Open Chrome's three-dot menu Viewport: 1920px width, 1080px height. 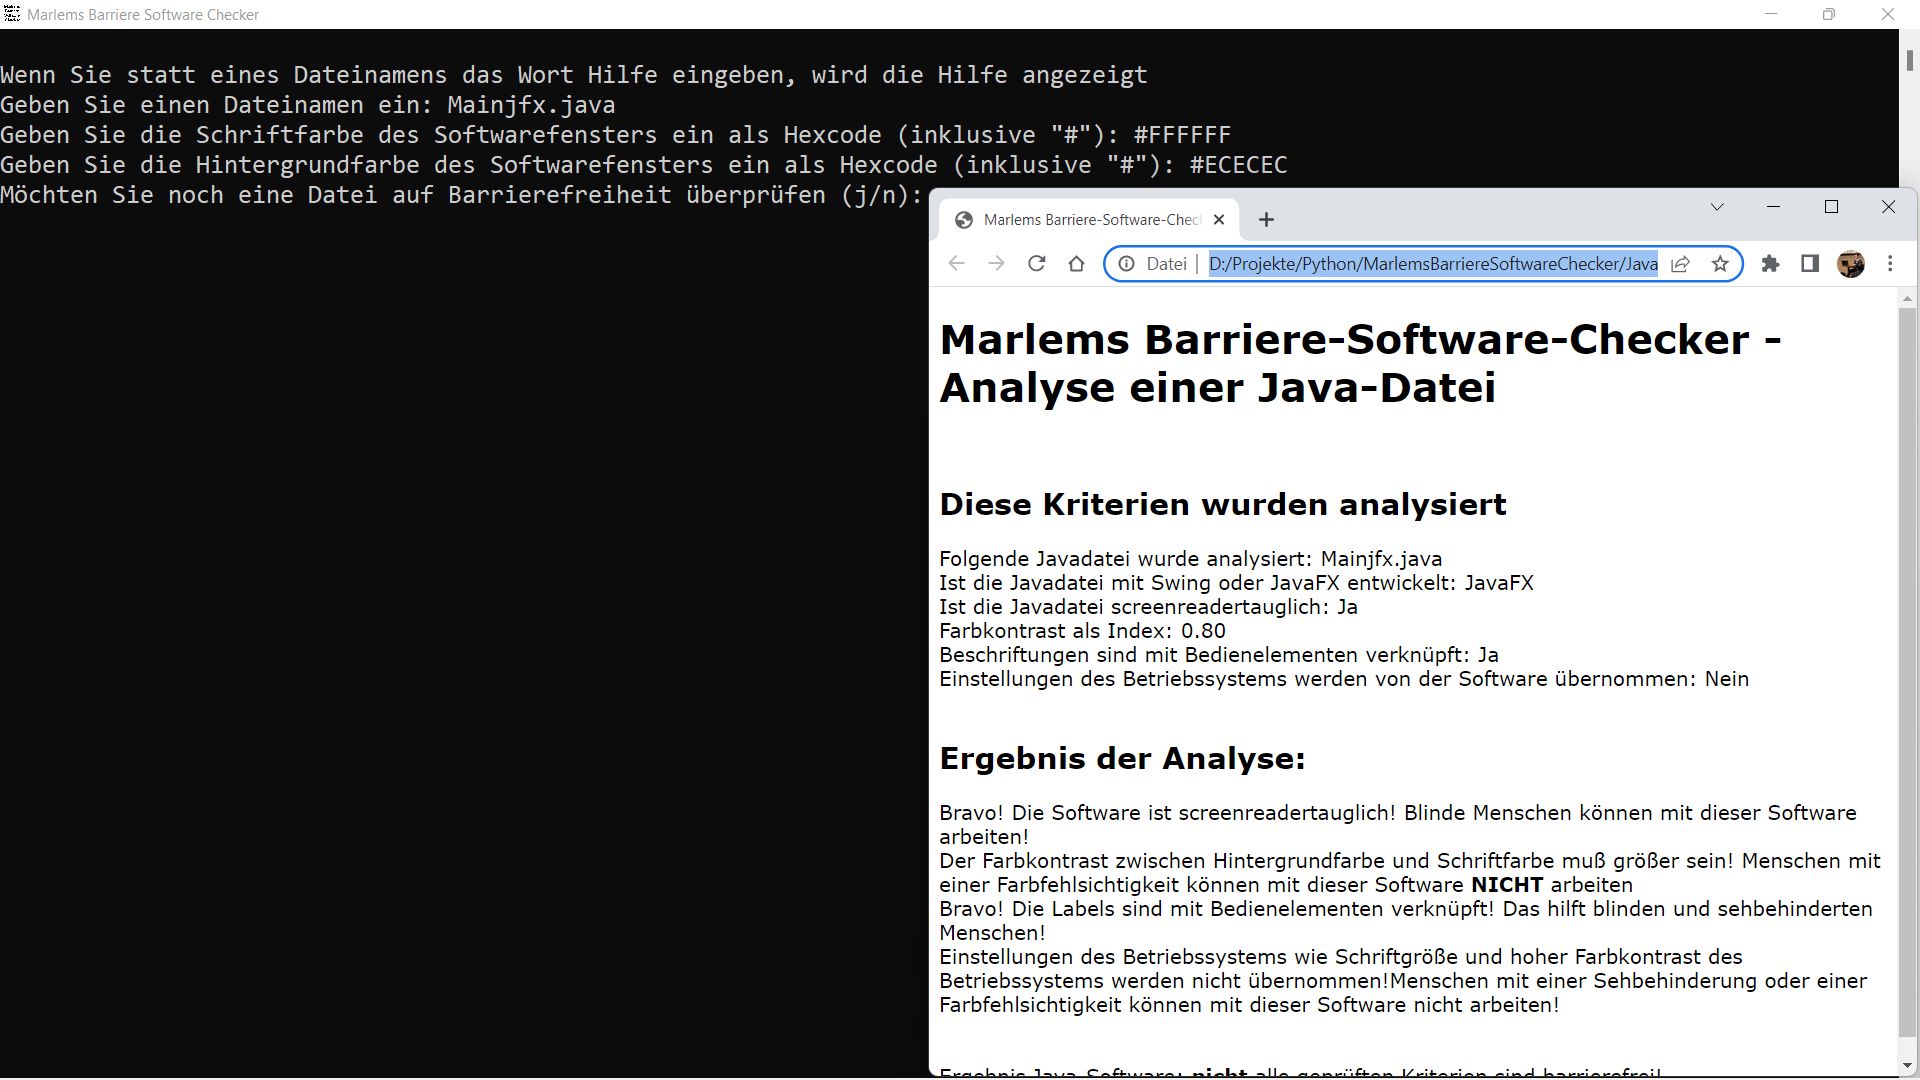pyautogui.click(x=1891, y=263)
